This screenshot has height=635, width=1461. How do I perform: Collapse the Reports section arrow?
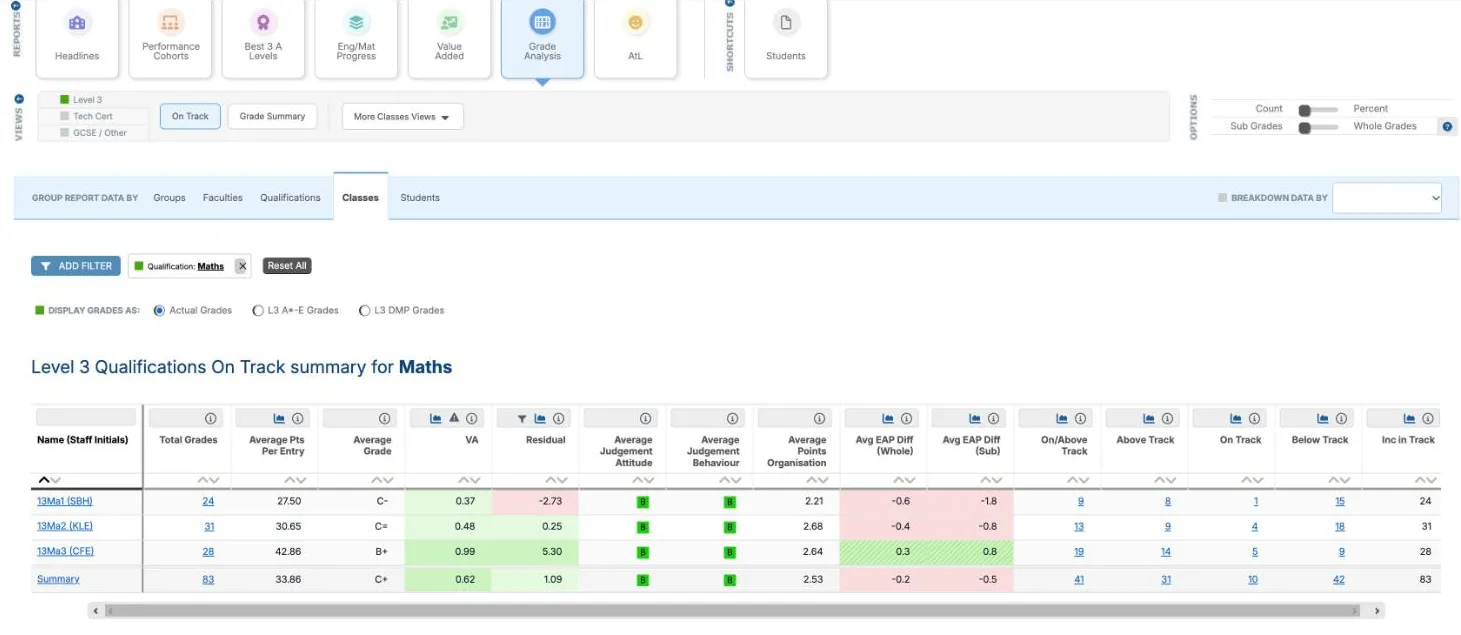click(16, 5)
